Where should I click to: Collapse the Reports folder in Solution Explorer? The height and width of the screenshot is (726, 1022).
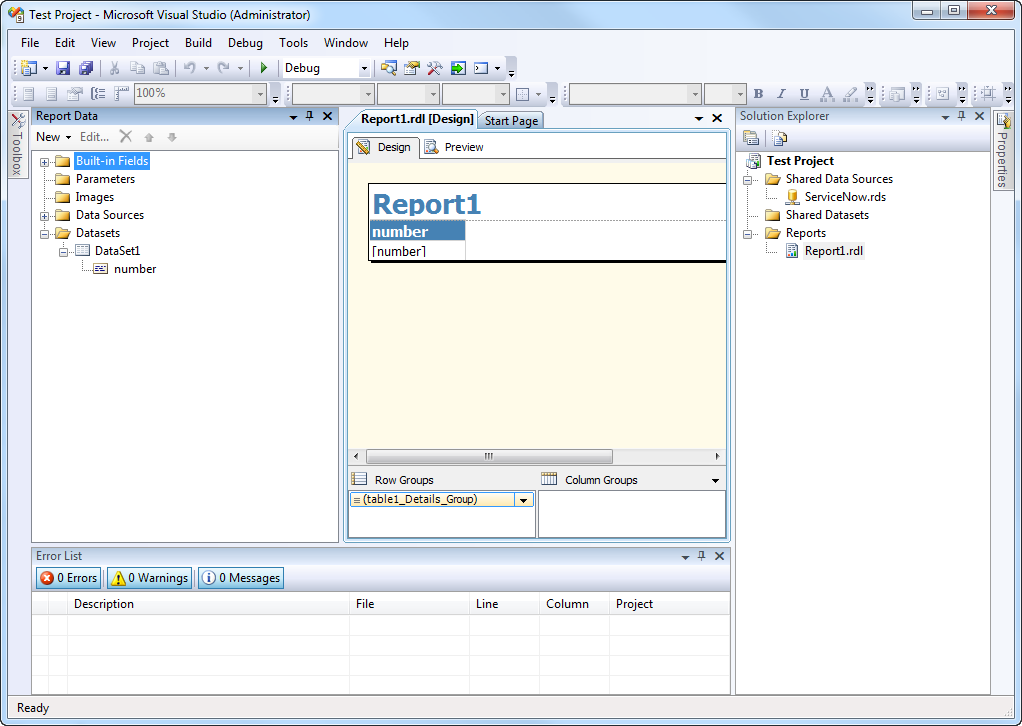pyautogui.click(x=748, y=234)
